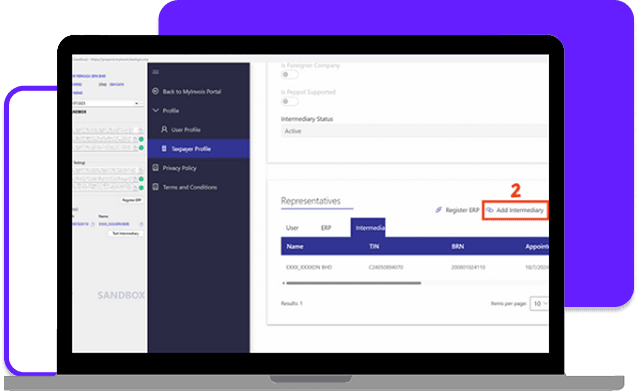Open the date dropdown in the left panel
639x391 pixels.
pos(107,103)
